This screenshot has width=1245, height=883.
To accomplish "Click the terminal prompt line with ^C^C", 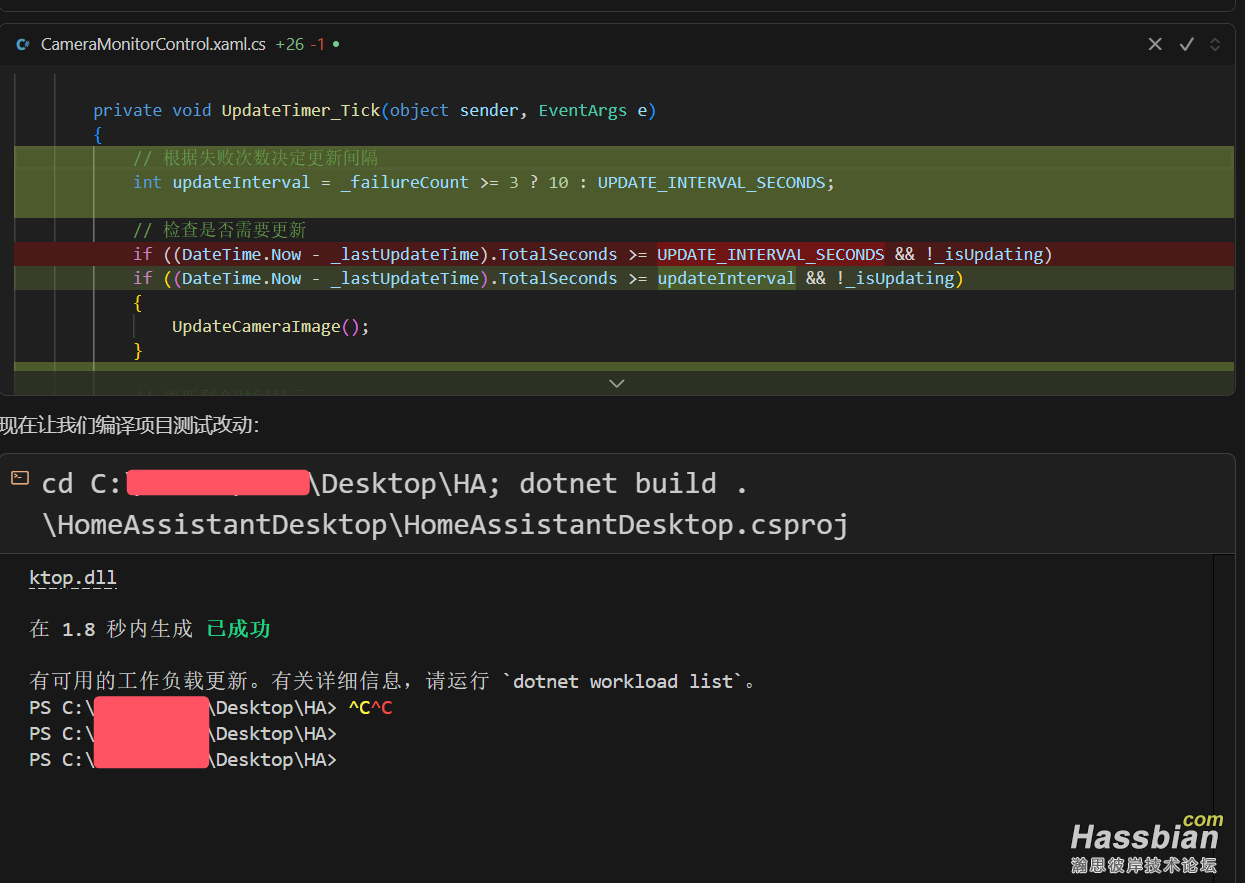I will coord(211,708).
